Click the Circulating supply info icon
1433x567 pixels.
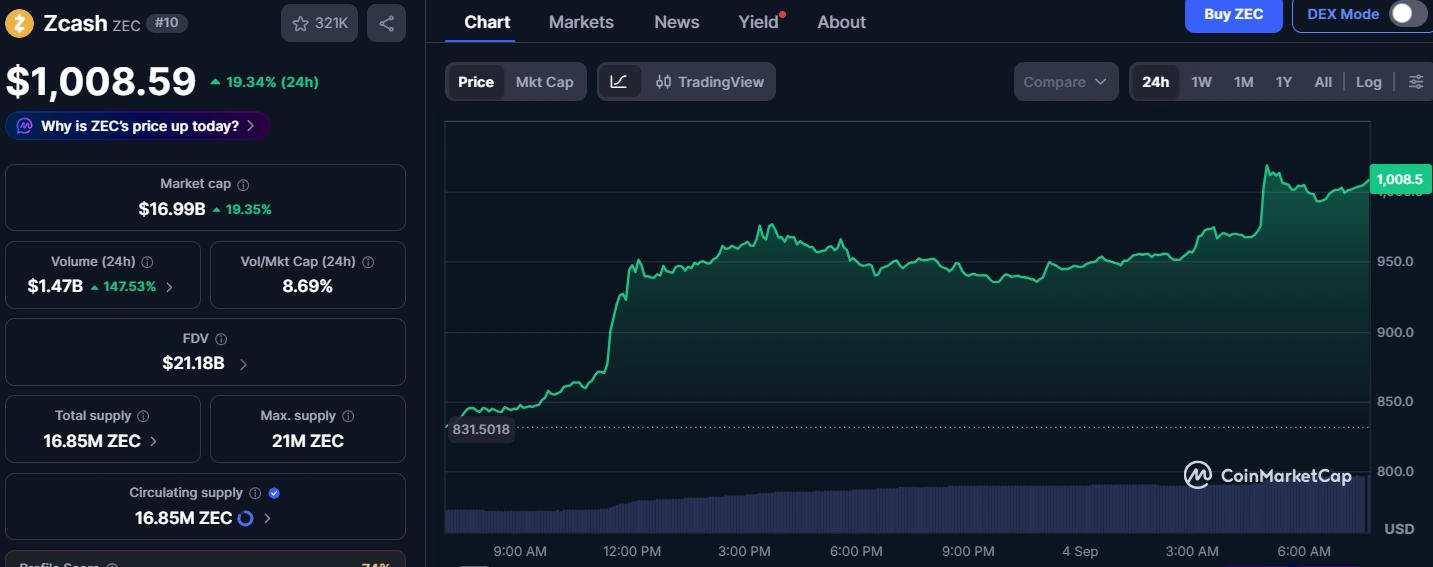tap(255, 493)
